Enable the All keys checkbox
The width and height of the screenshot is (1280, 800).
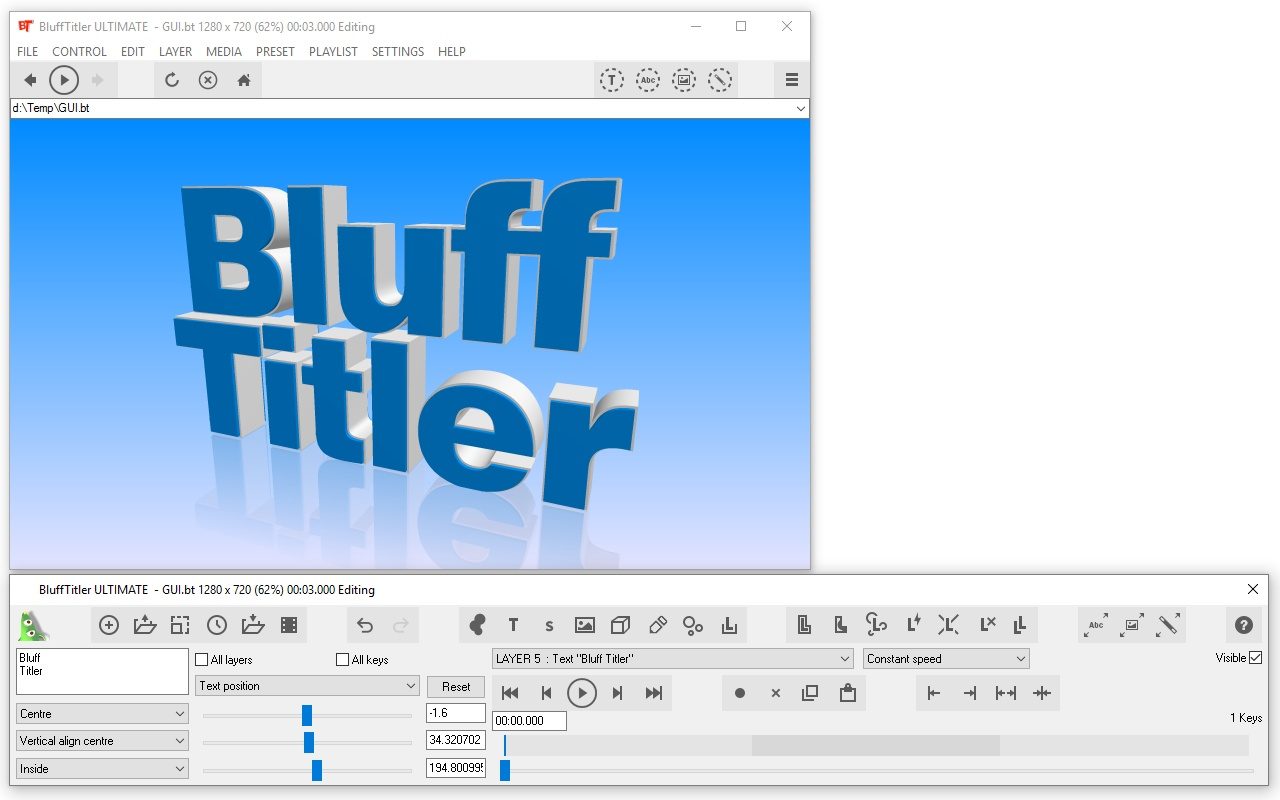point(343,659)
